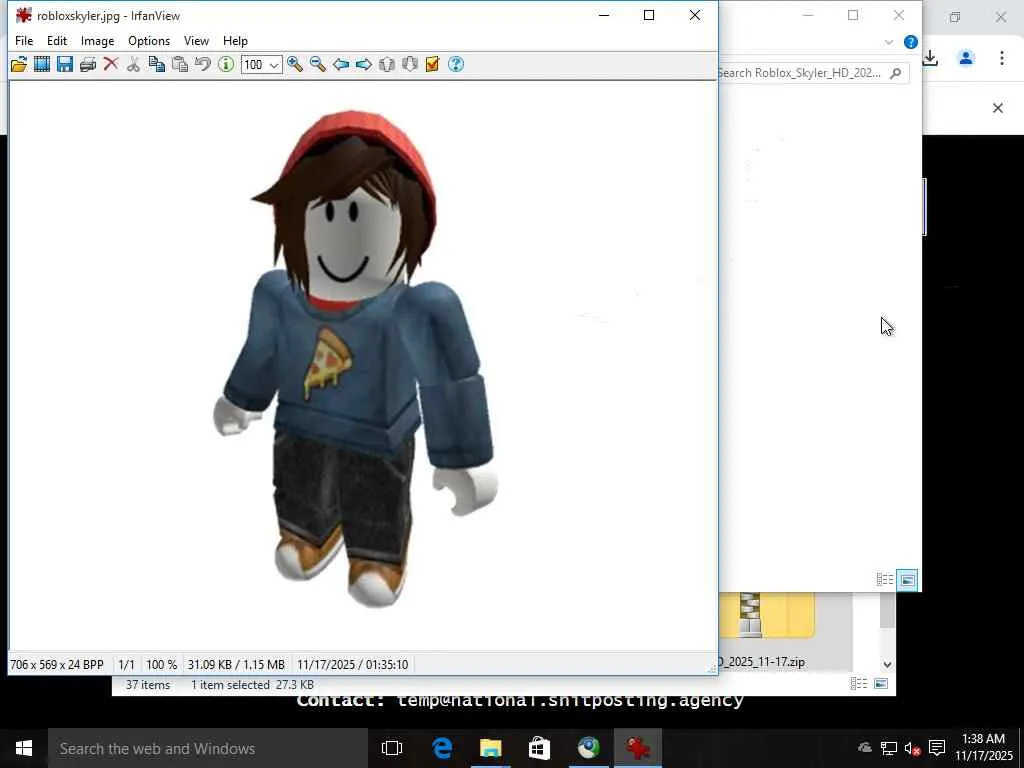This screenshot has height=768, width=1024.
Task: Click the Search the web and Windows box
Action: pos(208,748)
